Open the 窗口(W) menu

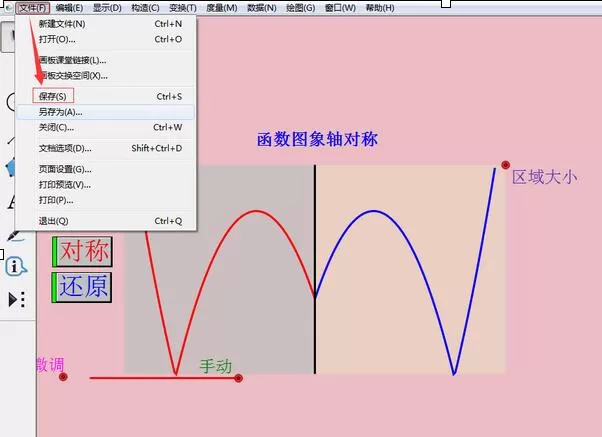point(340,8)
